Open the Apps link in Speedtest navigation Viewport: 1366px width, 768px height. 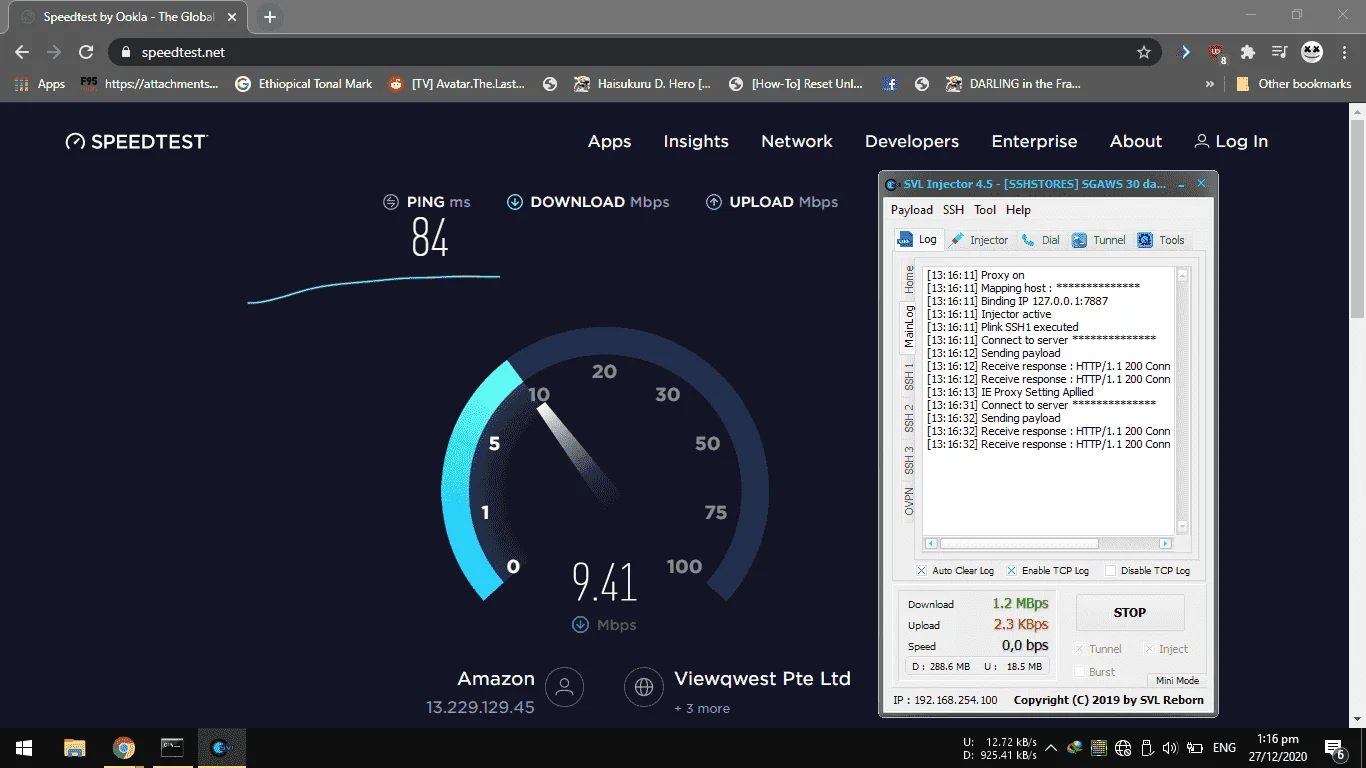click(610, 142)
